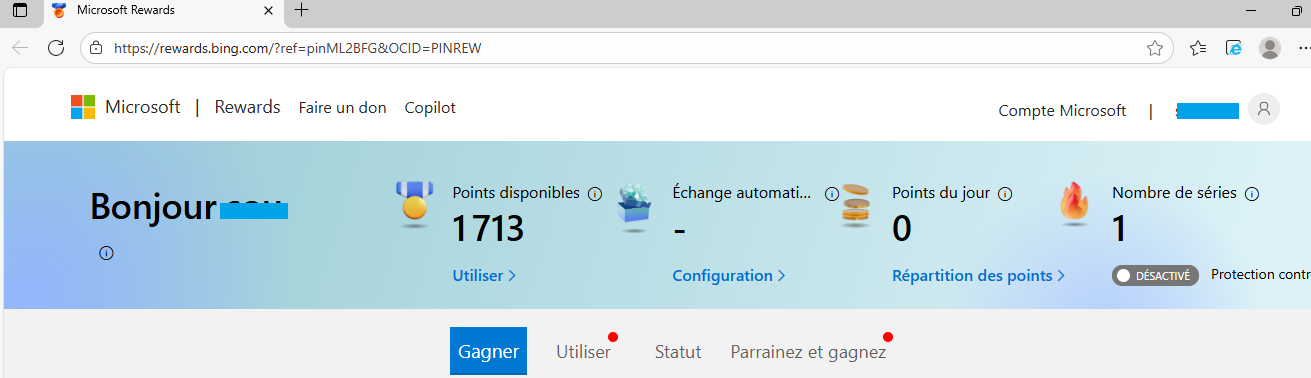Screen dimensions: 1311x378
Task: Open the Favorites list icon
Action: tap(1199, 48)
